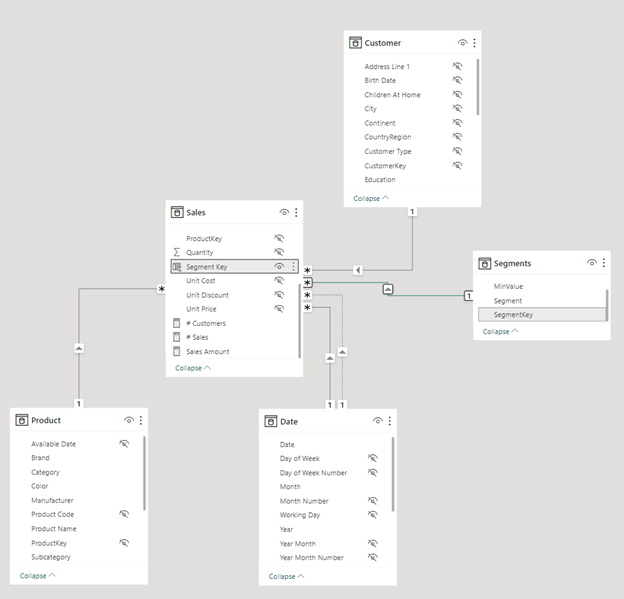Click the # Sales measure icon
The height and width of the screenshot is (599, 624).
click(x=177, y=337)
